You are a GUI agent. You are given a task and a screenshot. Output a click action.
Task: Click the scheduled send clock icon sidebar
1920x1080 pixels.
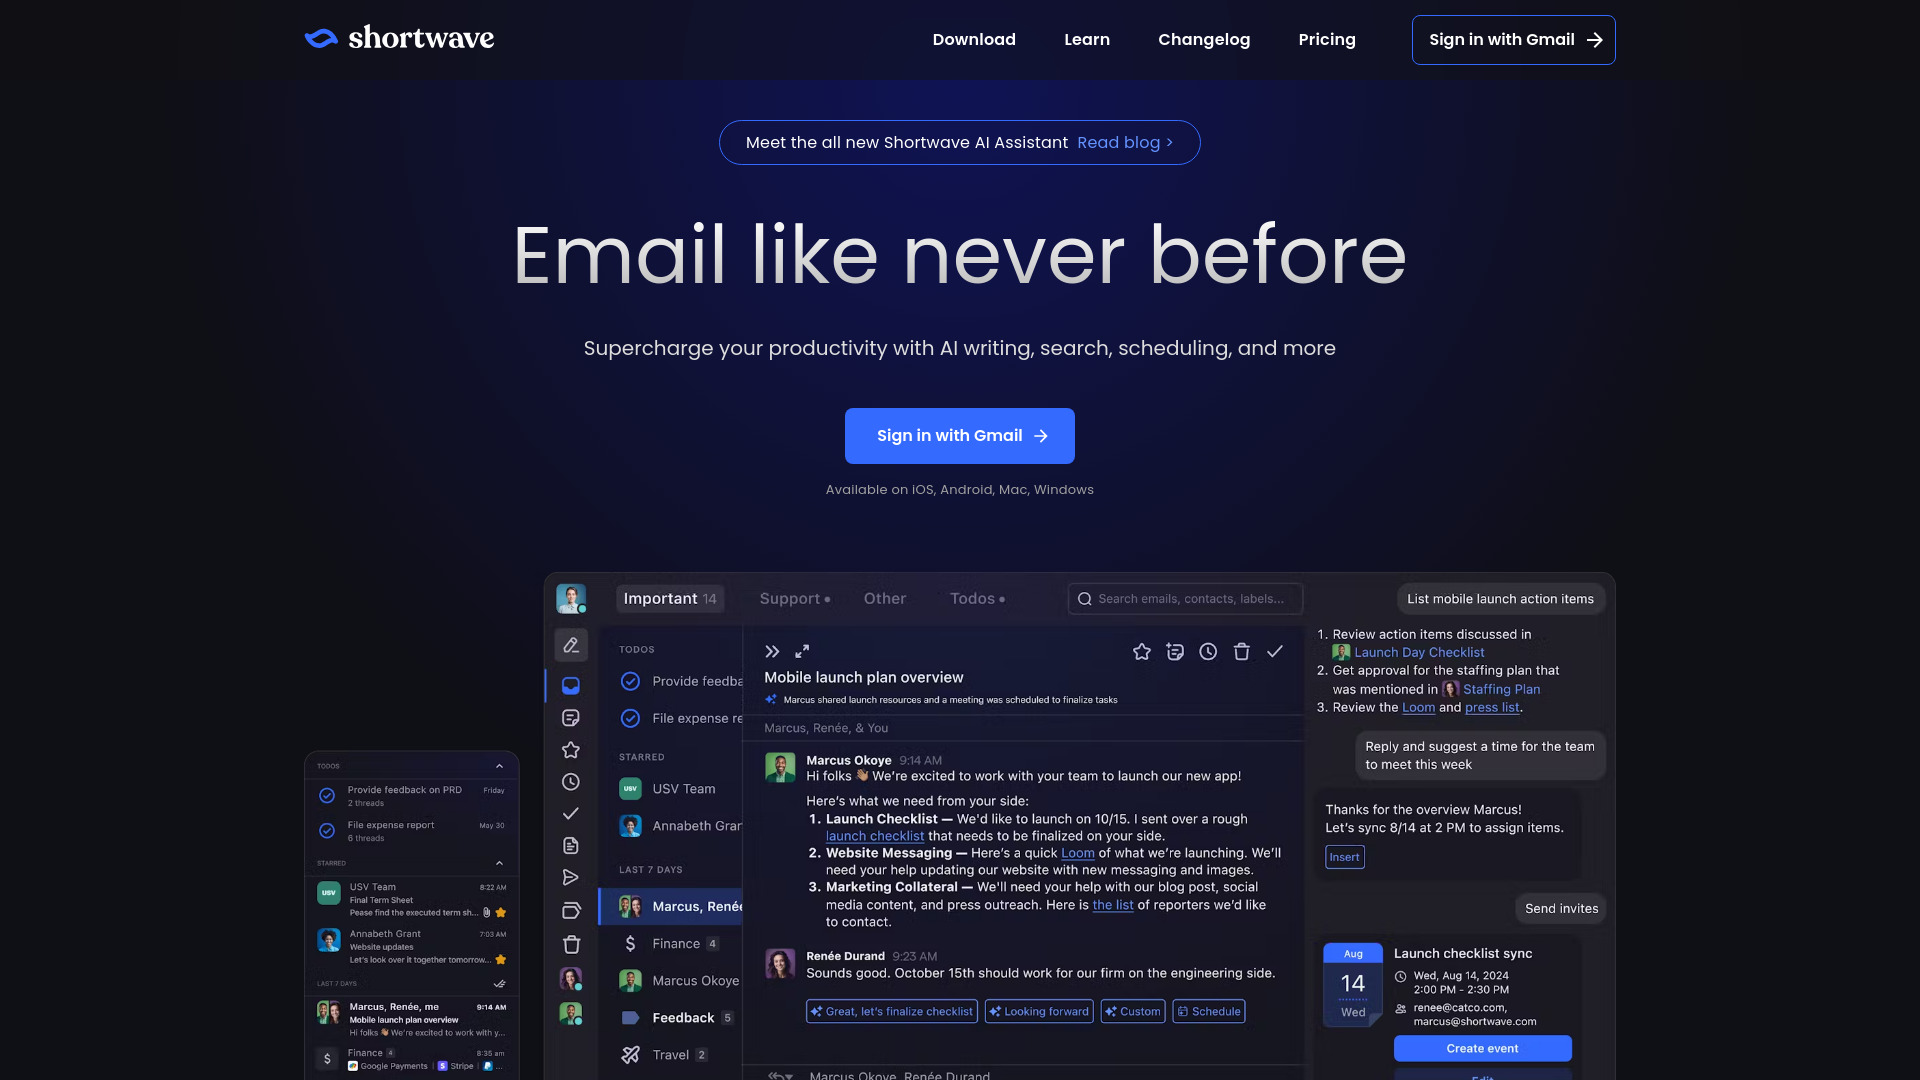571,781
